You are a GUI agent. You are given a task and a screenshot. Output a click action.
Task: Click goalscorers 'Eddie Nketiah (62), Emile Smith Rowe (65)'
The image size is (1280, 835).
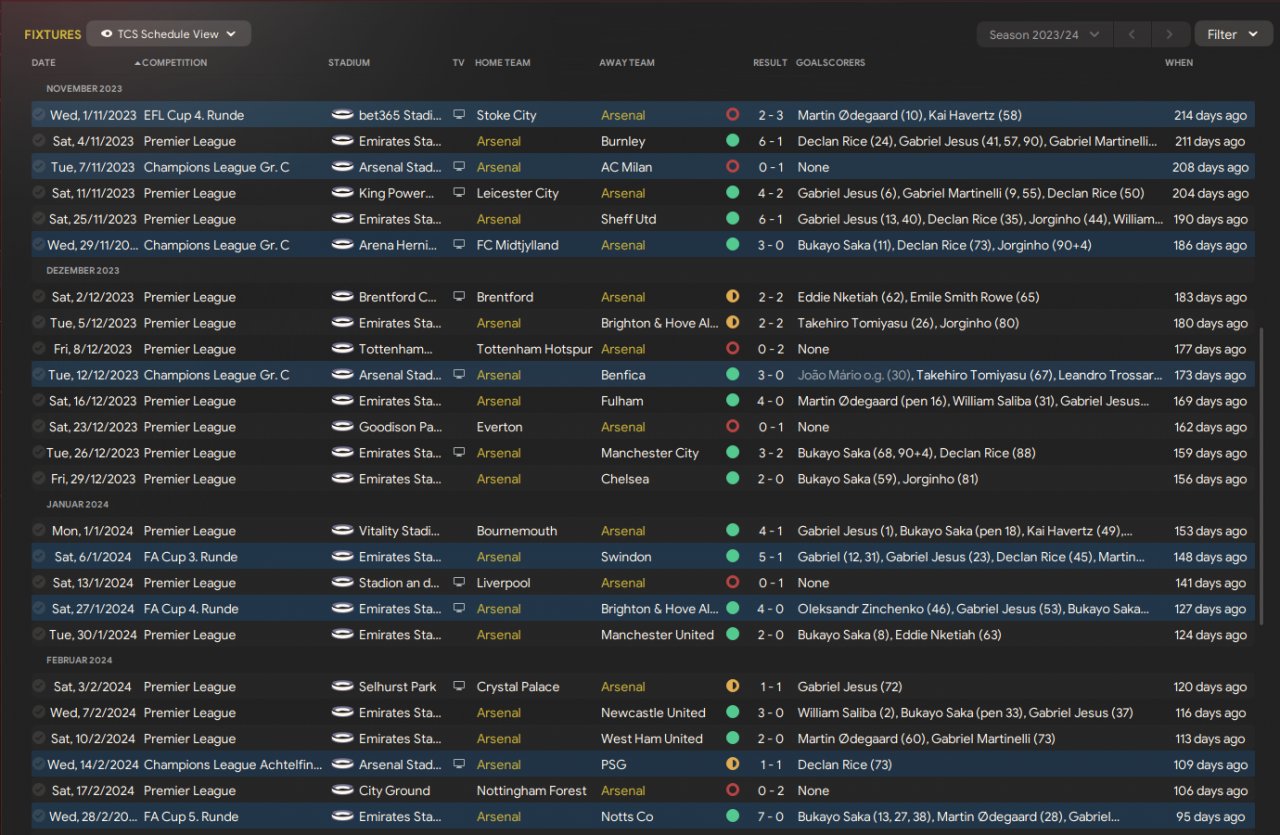(x=918, y=297)
